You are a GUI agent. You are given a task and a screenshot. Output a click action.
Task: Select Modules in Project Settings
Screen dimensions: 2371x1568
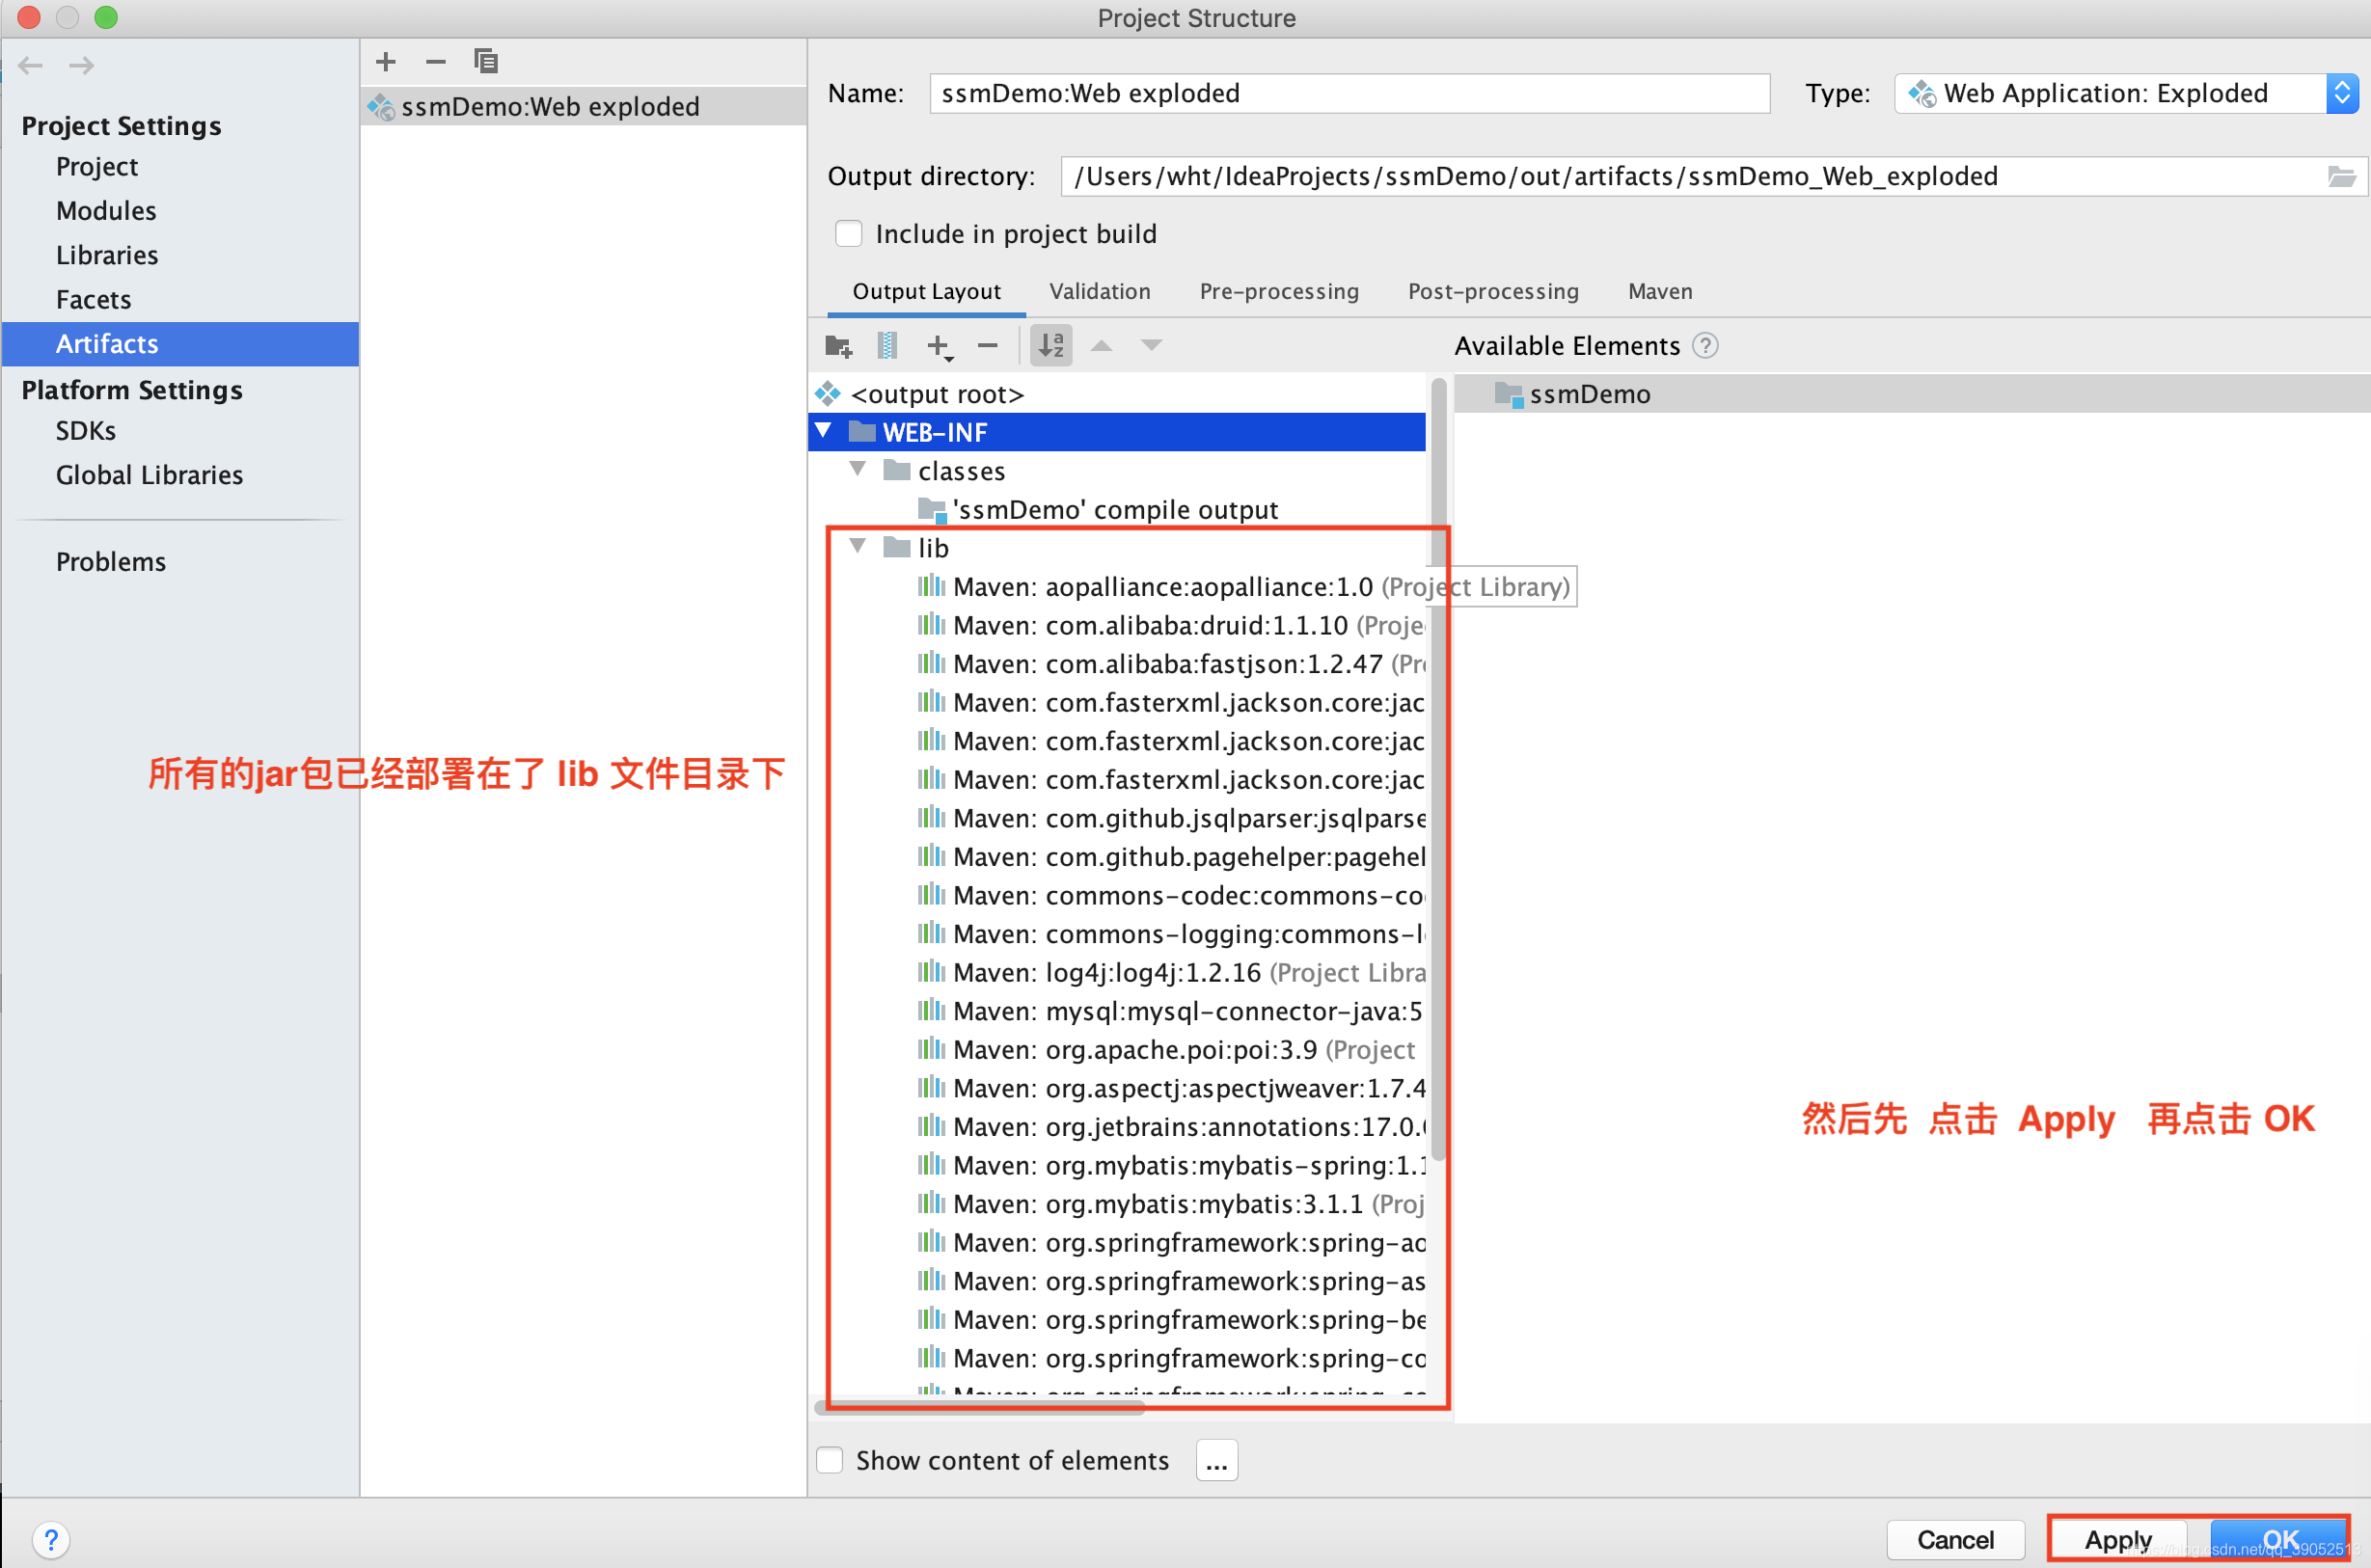click(x=106, y=211)
